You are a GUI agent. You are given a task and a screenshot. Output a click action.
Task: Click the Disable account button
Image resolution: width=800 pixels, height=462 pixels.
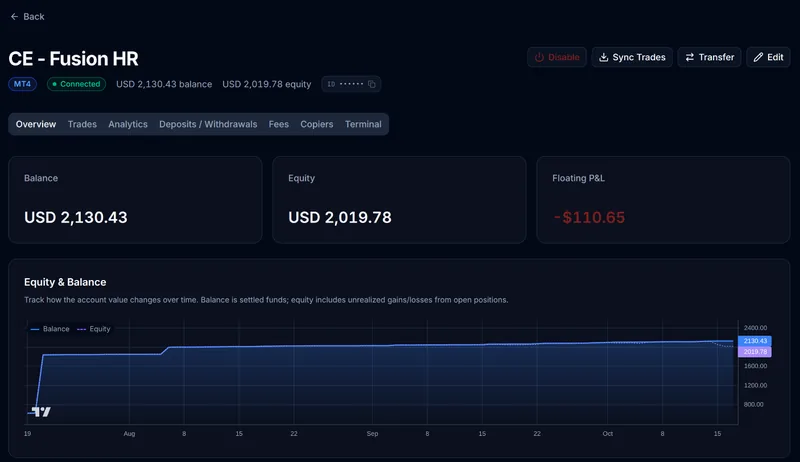(x=557, y=57)
